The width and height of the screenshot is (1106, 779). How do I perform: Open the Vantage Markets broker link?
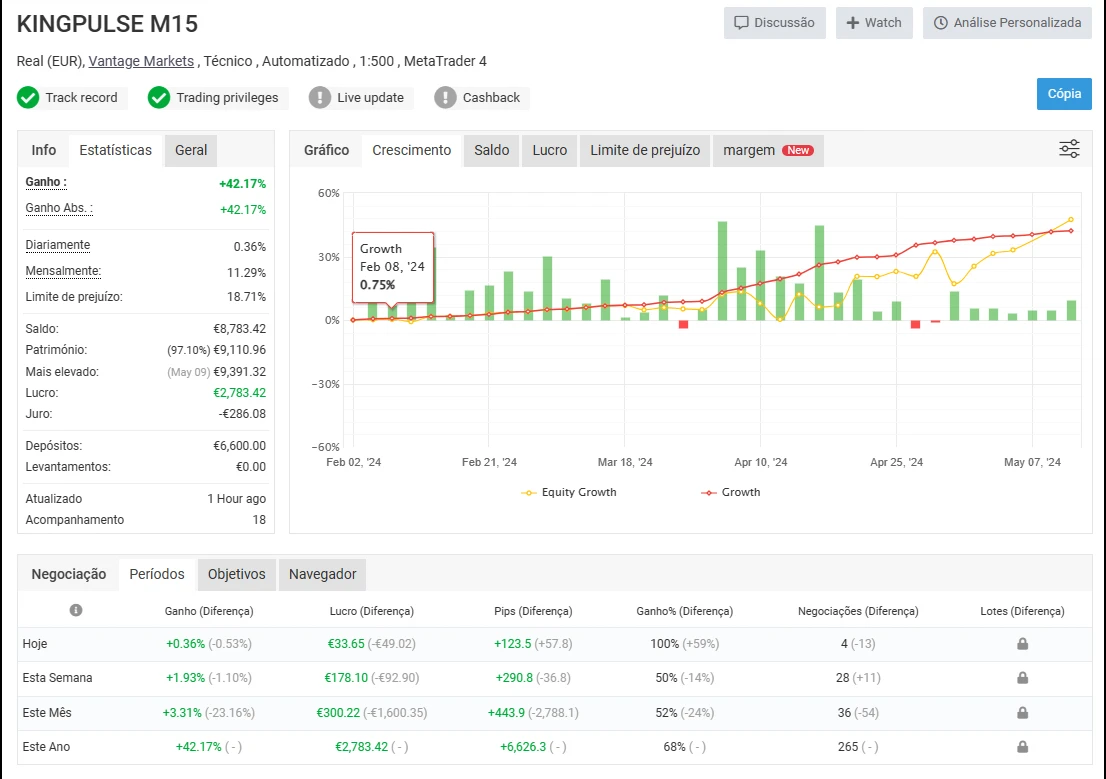pyautogui.click(x=141, y=61)
